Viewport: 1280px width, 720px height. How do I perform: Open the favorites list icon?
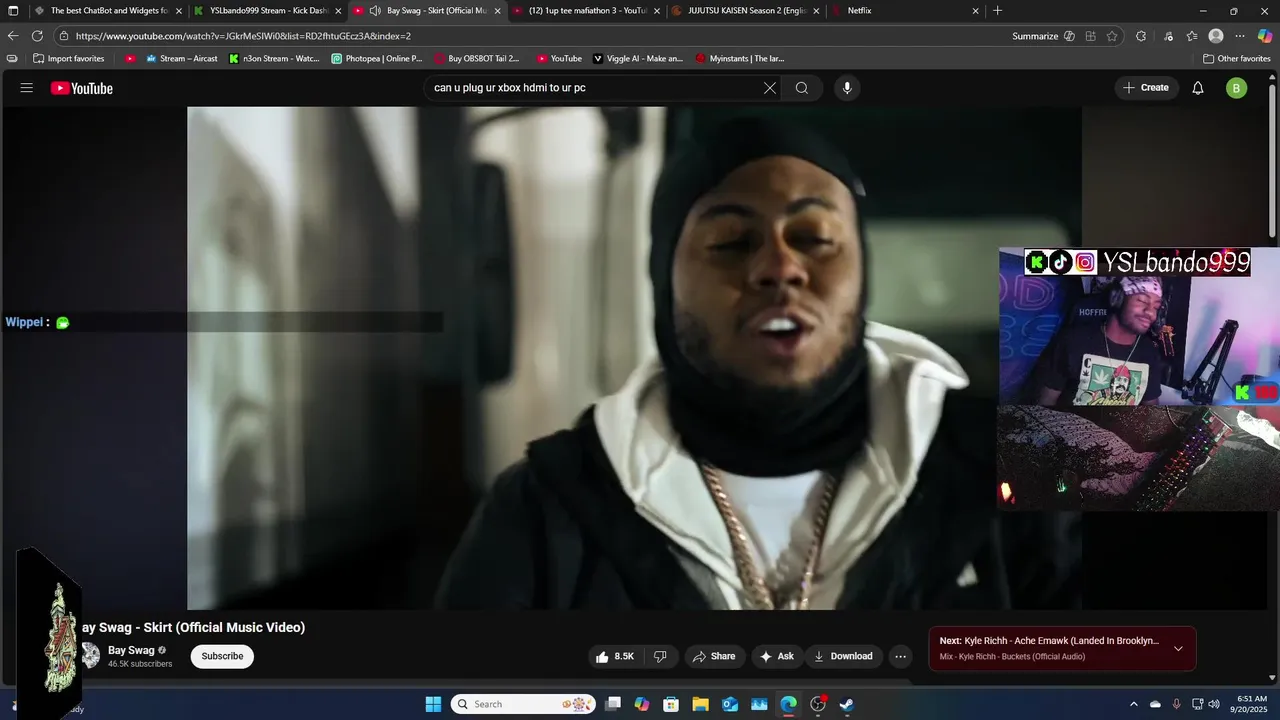pos(1191,36)
